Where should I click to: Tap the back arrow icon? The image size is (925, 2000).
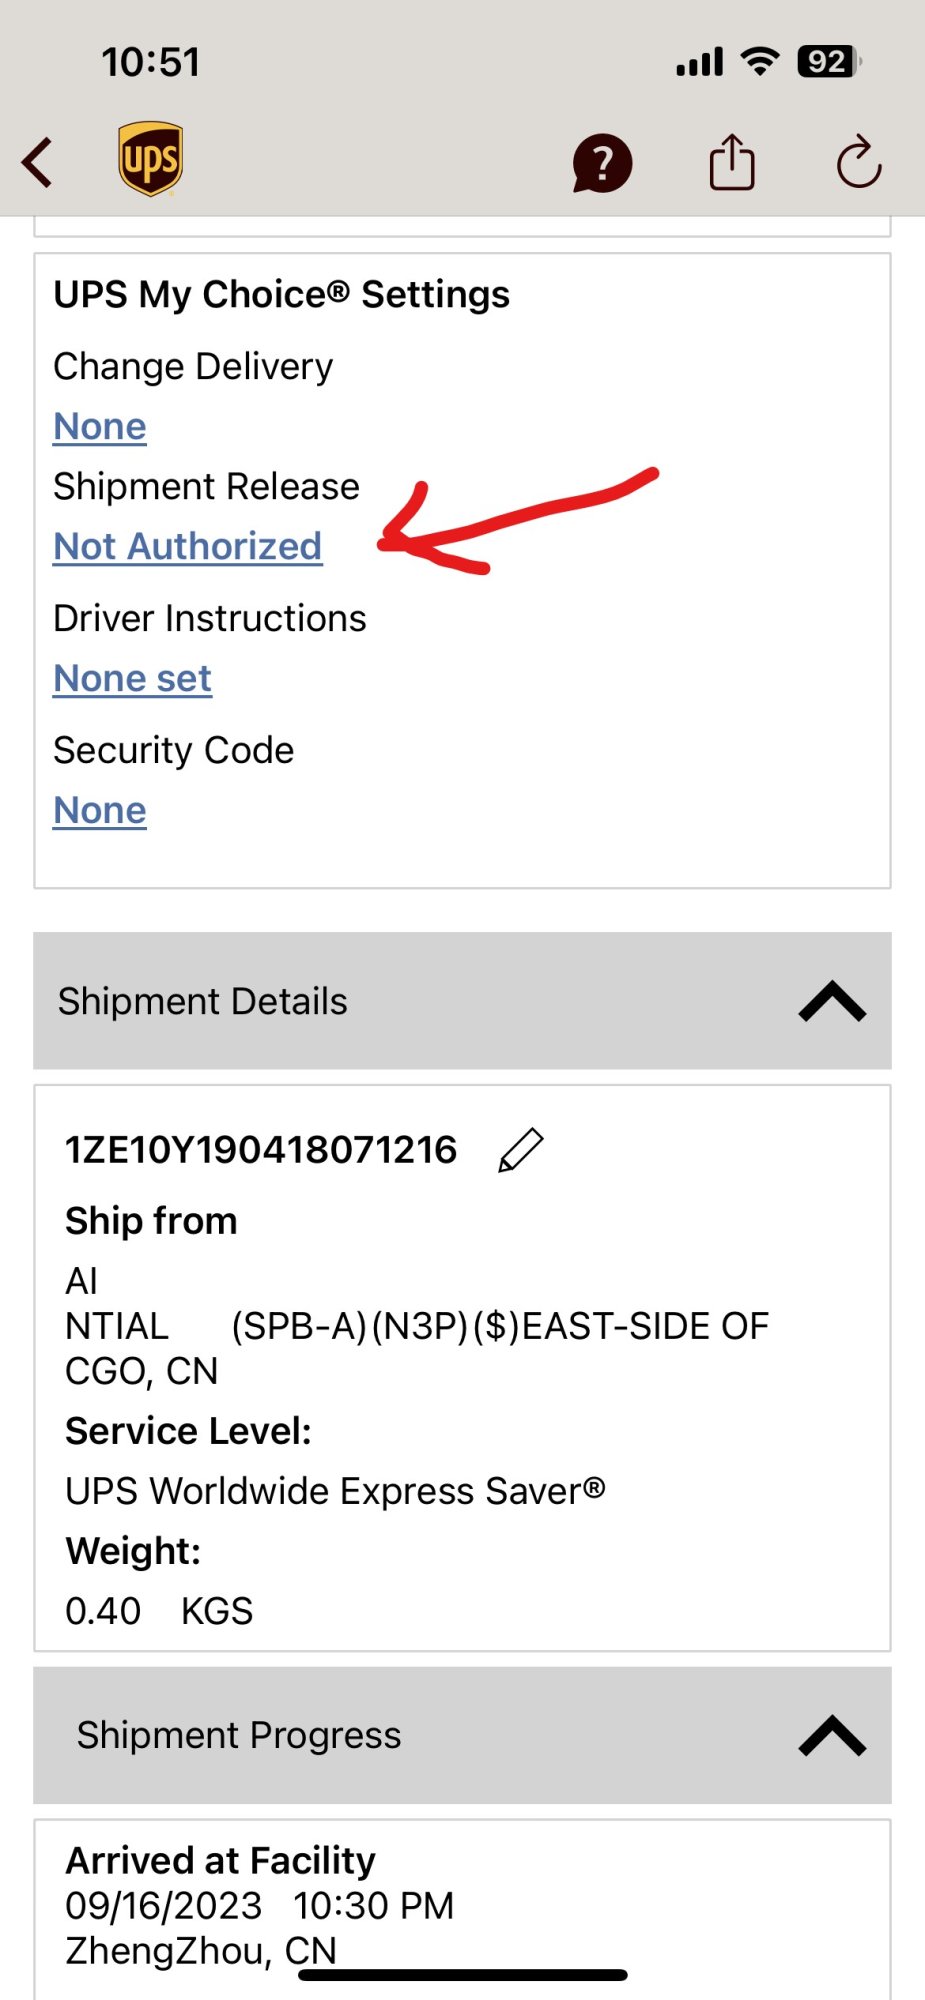tap(38, 163)
